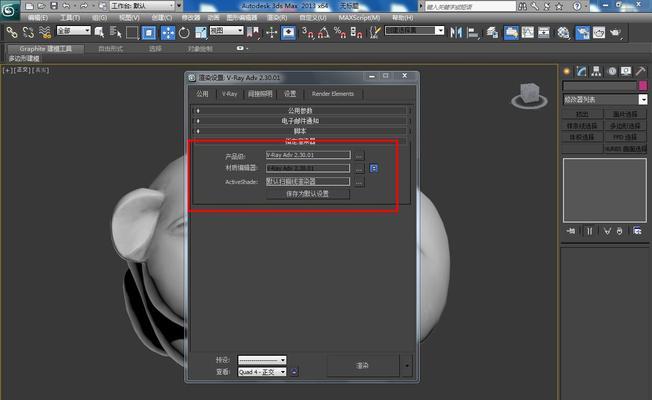Image resolution: width=652 pixels, height=400 pixels.
Task: Click the Unlink Selection tool
Action: tap(28, 32)
